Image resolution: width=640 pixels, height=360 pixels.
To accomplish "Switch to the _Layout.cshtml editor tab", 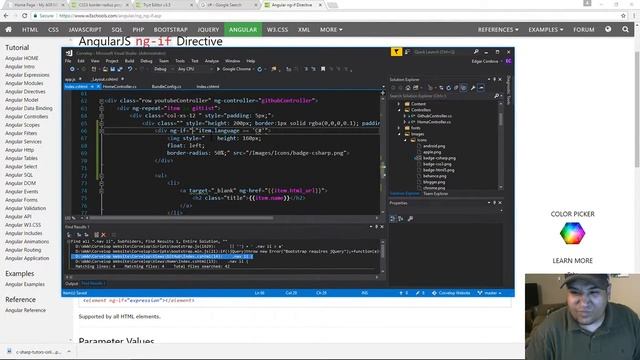I will click(105, 79).
